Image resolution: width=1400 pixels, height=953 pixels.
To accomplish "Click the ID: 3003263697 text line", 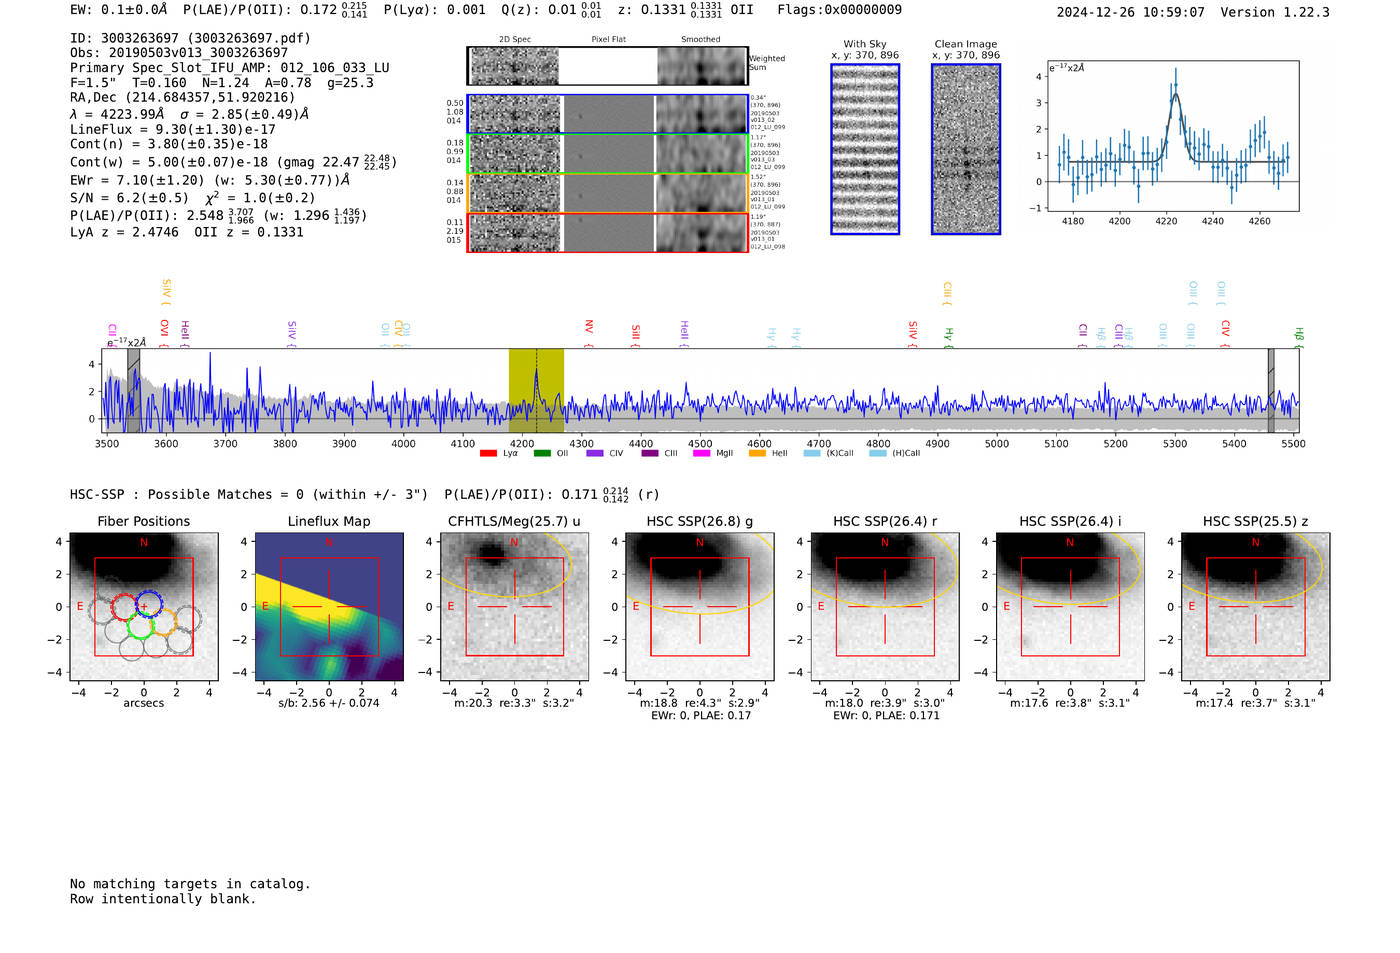I will coord(190,39).
